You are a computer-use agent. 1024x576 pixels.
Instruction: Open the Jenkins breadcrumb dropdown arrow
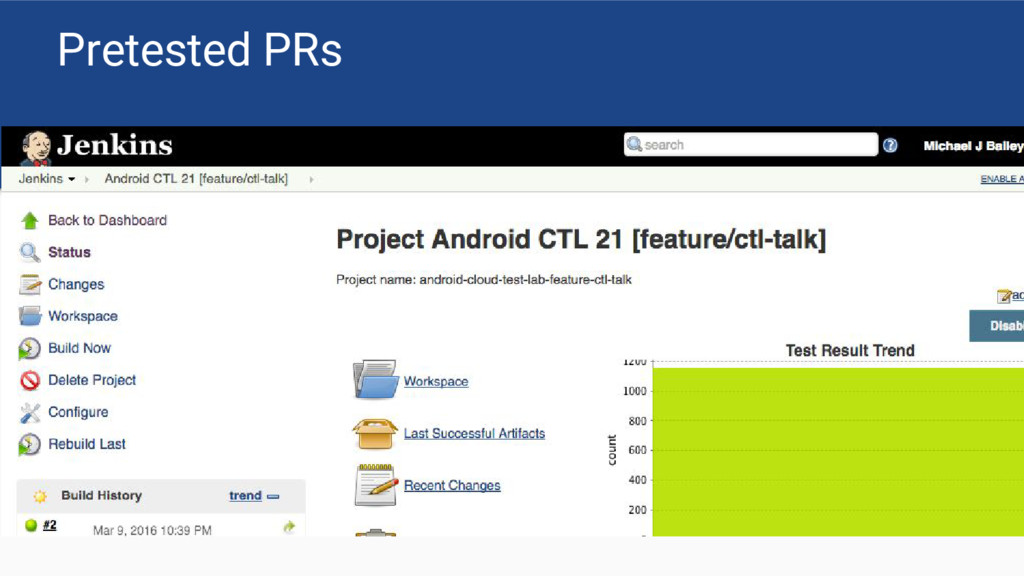click(x=71, y=180)
